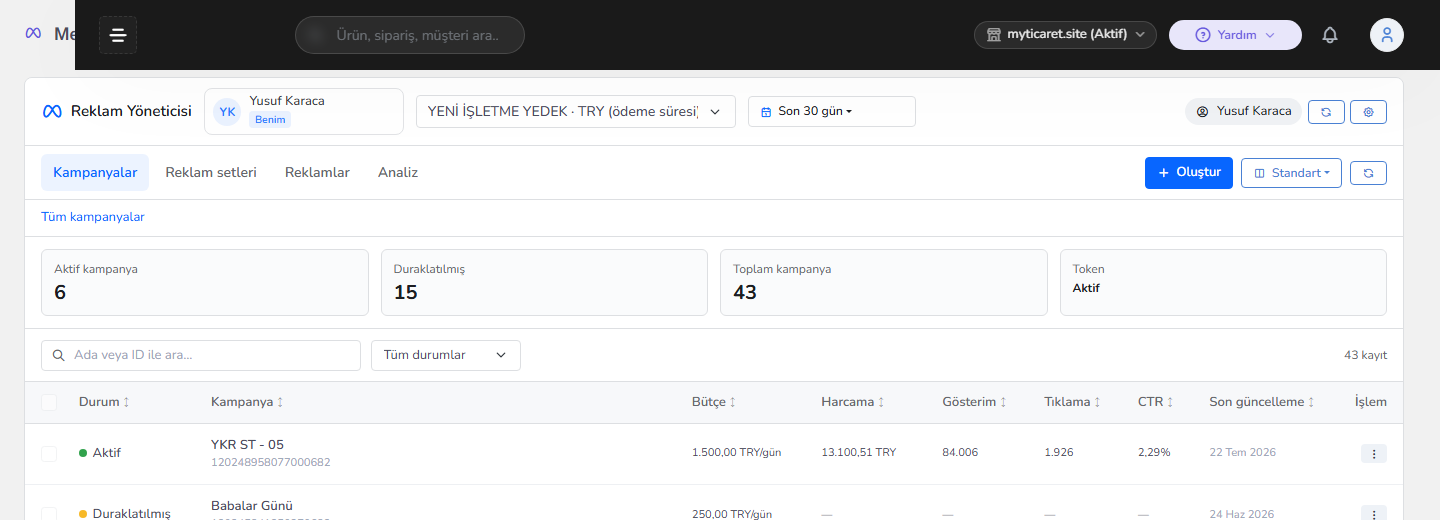Click the 22 Tem 2026 update date
The width and height of the screenshot is (1440, 520).
click(1243, 453)
